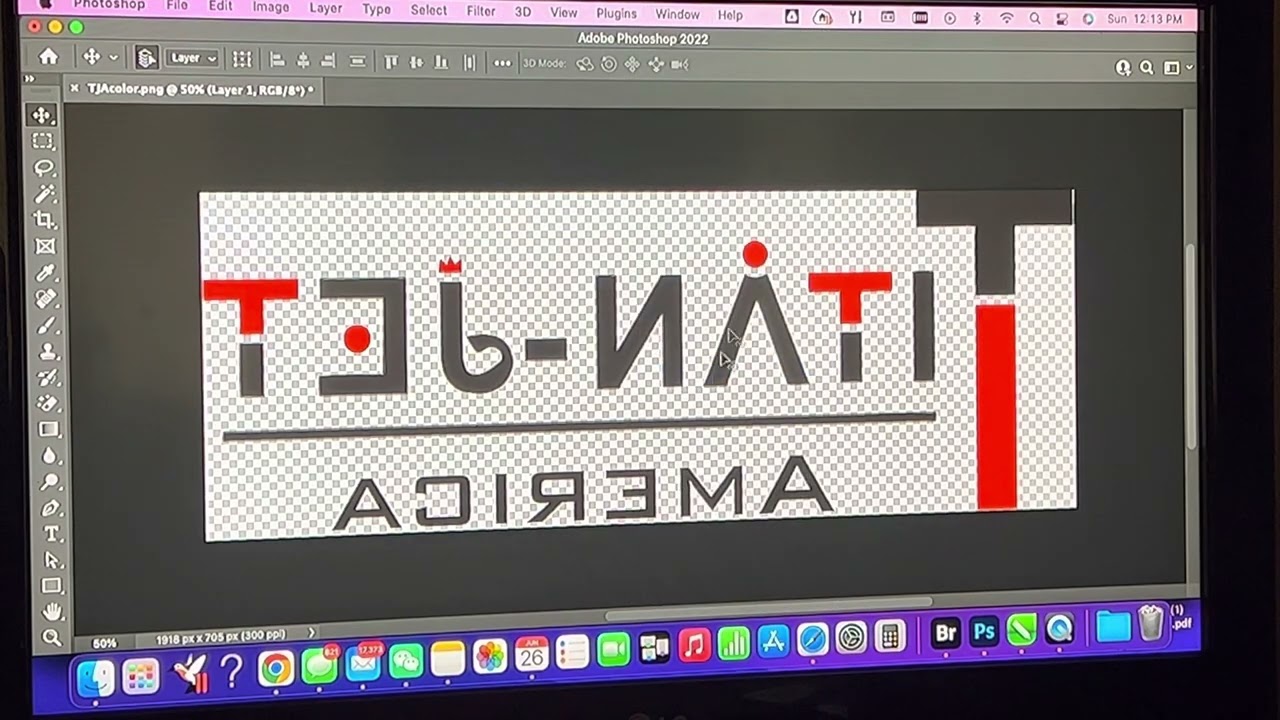Distribute horizontally in options bar

click(x=470, y=63)
